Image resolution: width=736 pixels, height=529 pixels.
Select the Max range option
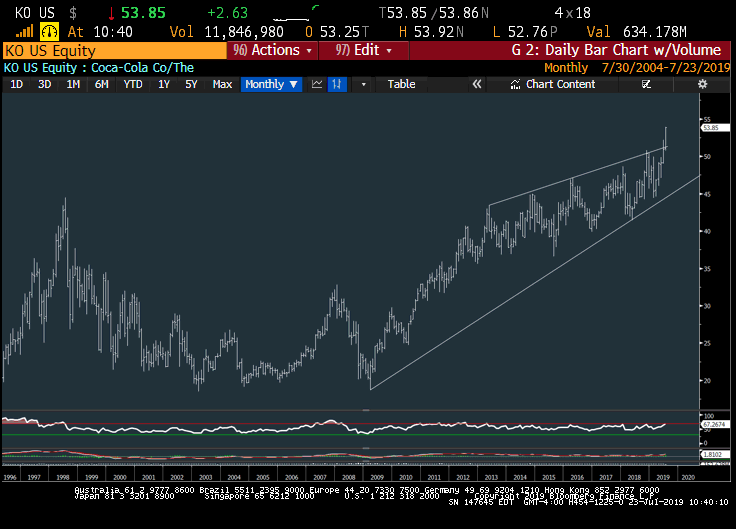coord(222,84)
